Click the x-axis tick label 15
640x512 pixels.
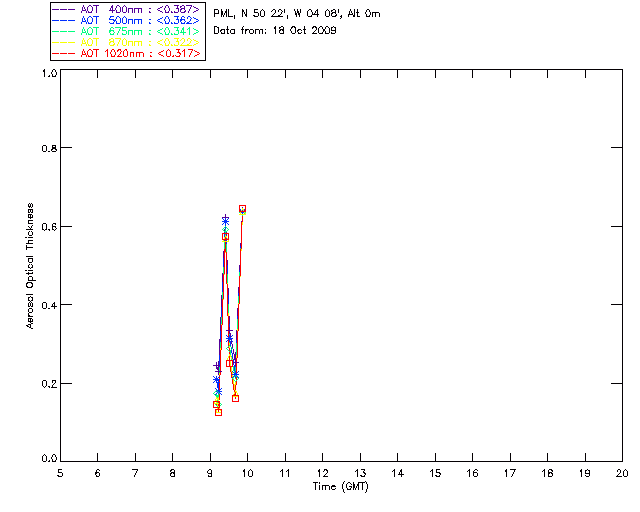click(x=435, y=474)
